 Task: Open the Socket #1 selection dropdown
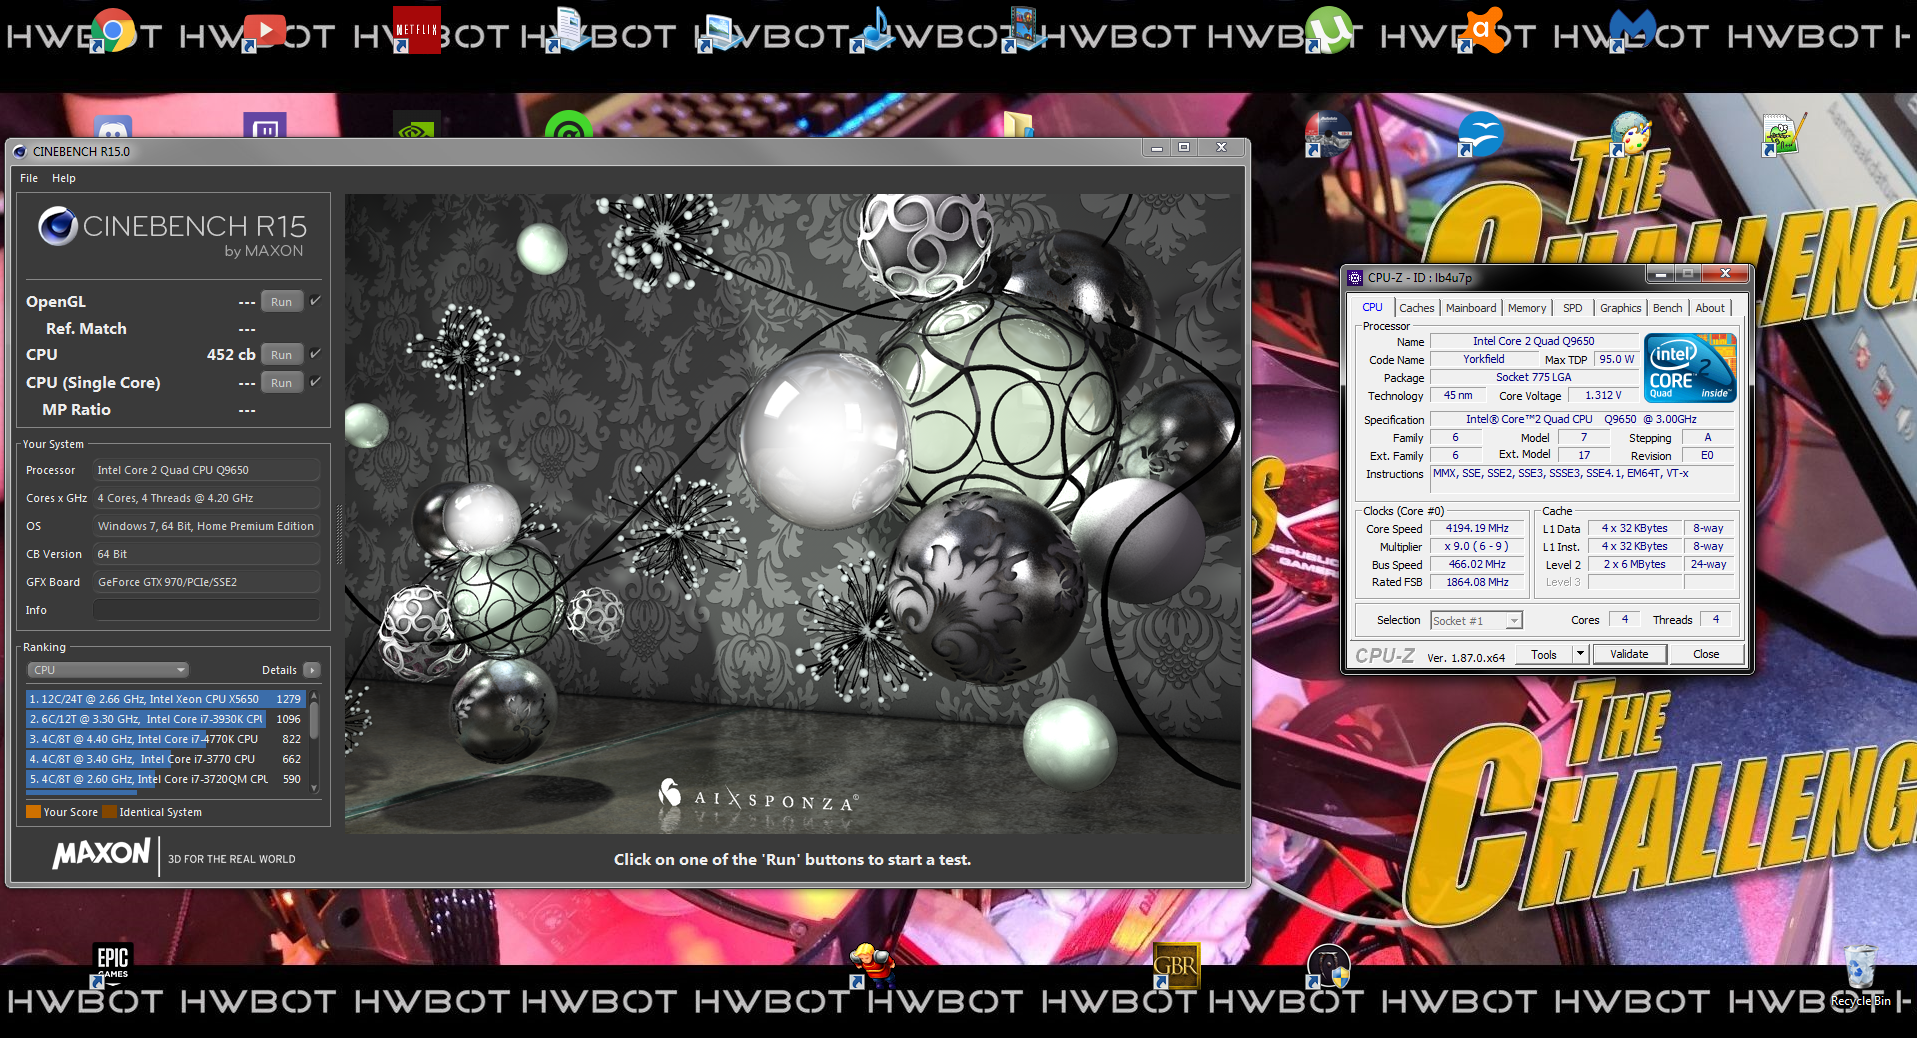click(x=1476, y=621)
